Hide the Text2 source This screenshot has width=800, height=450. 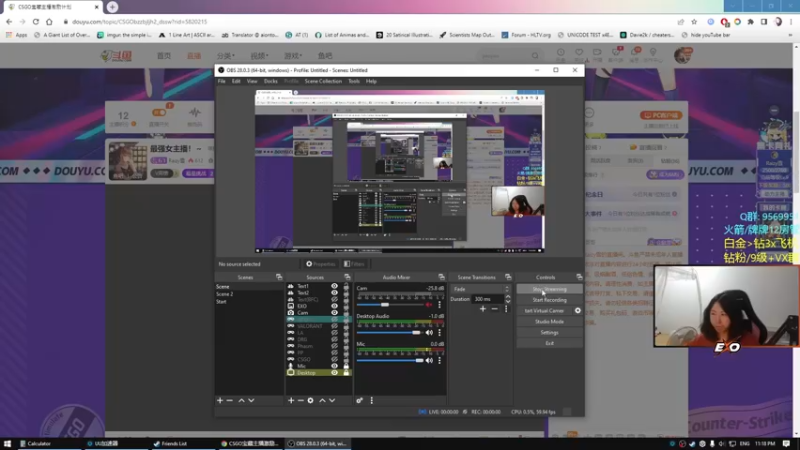pyautogui.click(x=334, y=293)
